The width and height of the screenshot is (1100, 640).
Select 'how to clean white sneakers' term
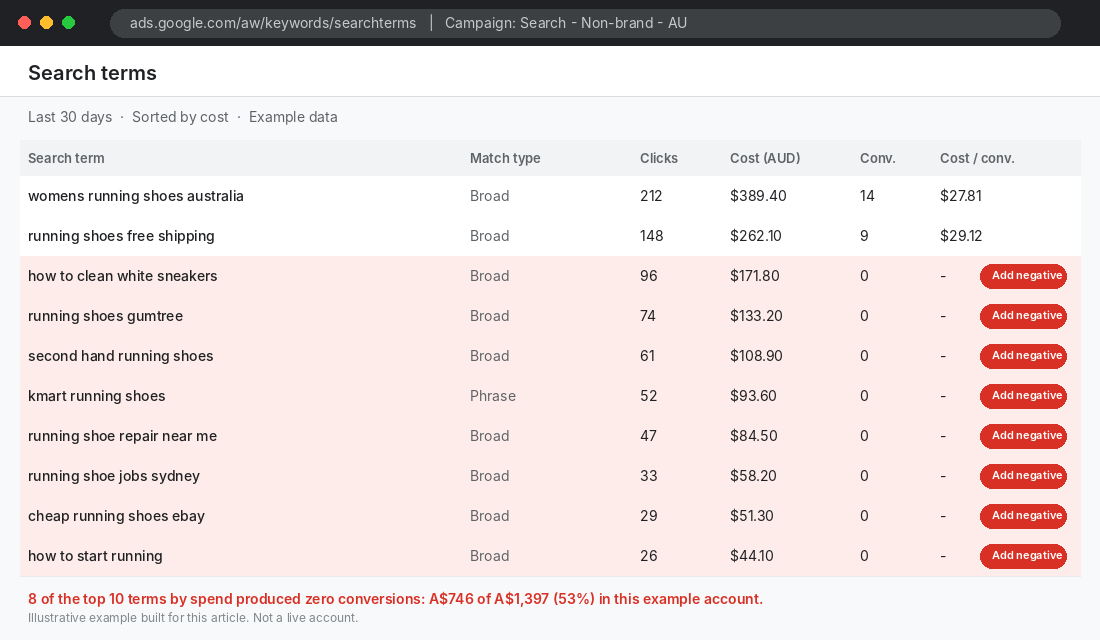click(x=123, y=276)
